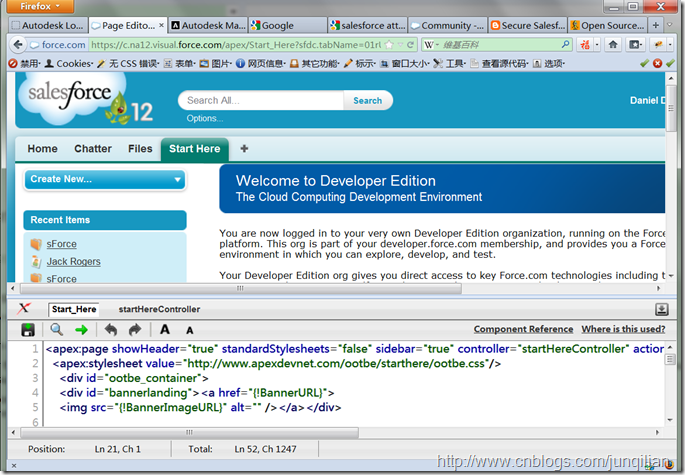
Task: Switch to the Google browser tab
Action: click(x=287, y=25)
